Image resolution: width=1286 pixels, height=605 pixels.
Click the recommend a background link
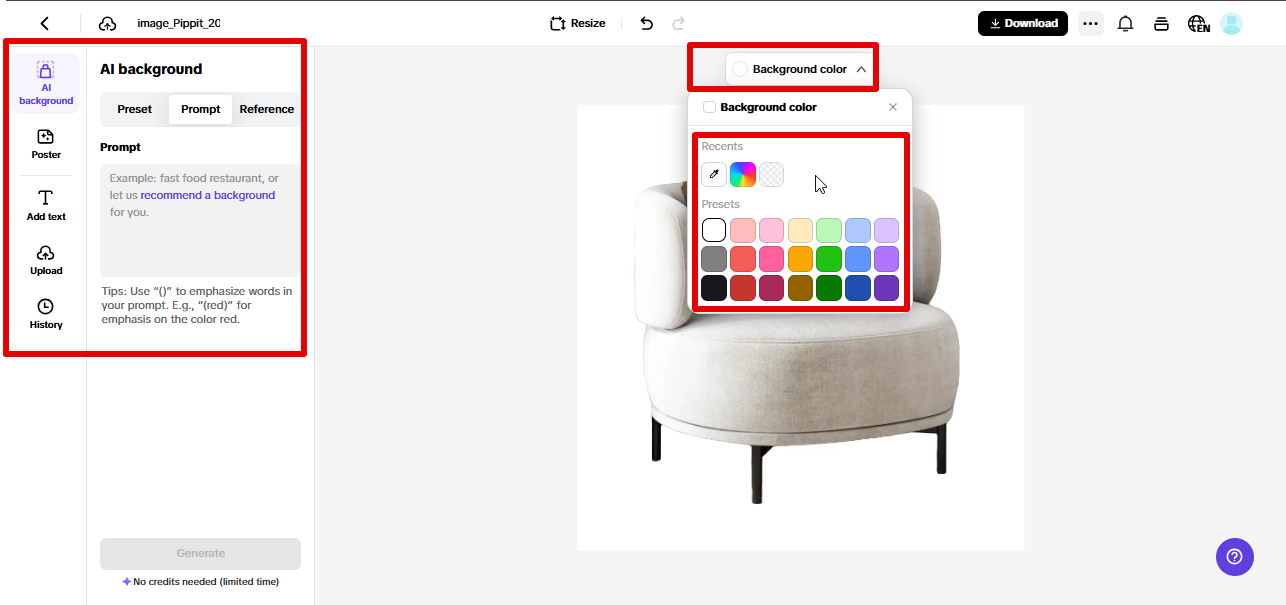[x=207, y=195]
